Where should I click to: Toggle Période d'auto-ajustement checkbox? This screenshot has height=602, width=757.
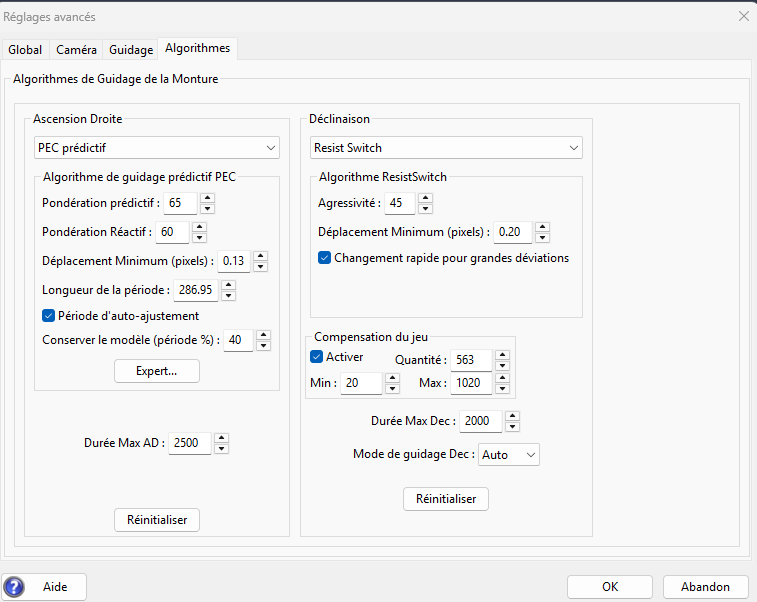point(48,316)
